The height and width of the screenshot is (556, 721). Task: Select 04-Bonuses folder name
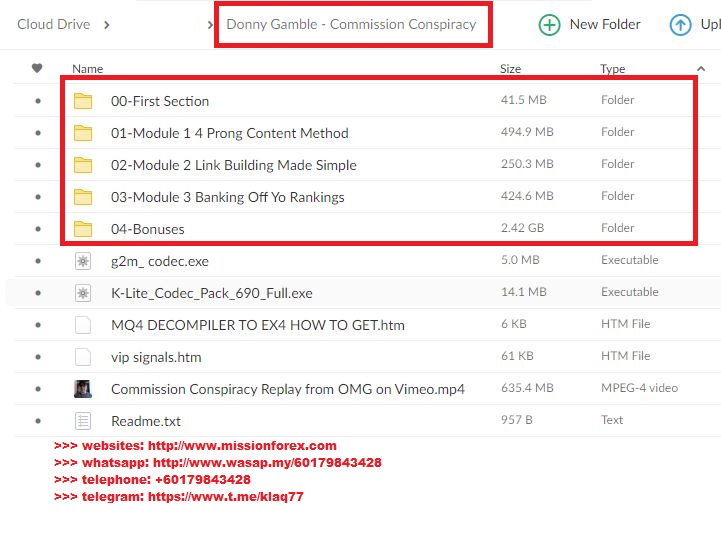(x=148, y=229)
